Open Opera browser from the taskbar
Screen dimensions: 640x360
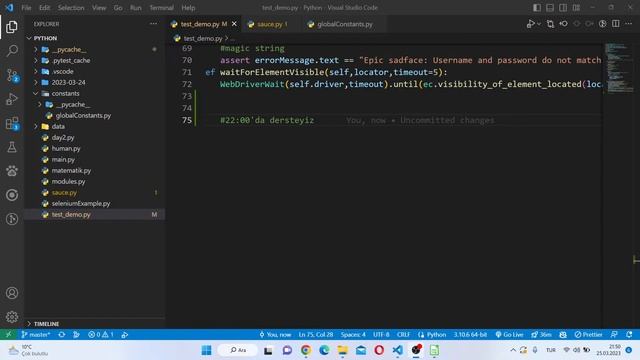tap(379, 350)
